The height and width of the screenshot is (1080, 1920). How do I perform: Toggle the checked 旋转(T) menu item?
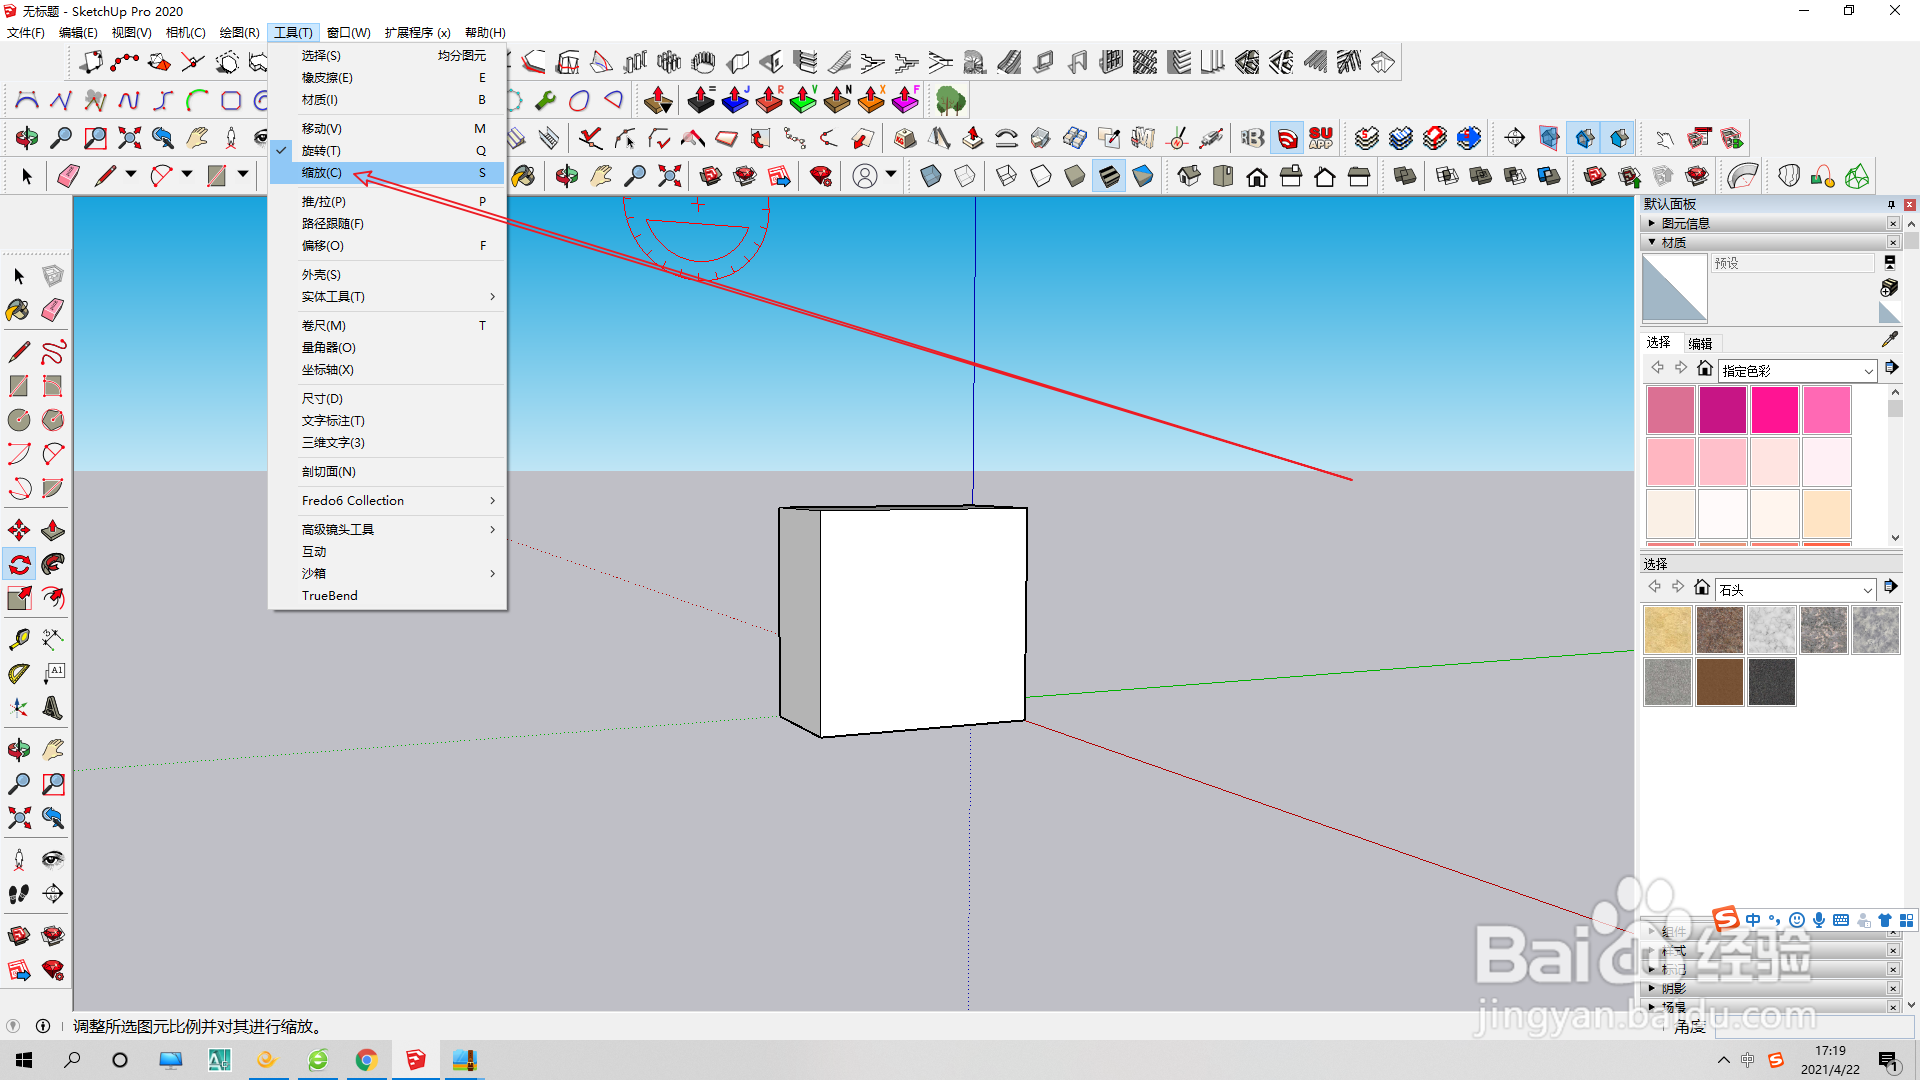(x=321, y=151)
